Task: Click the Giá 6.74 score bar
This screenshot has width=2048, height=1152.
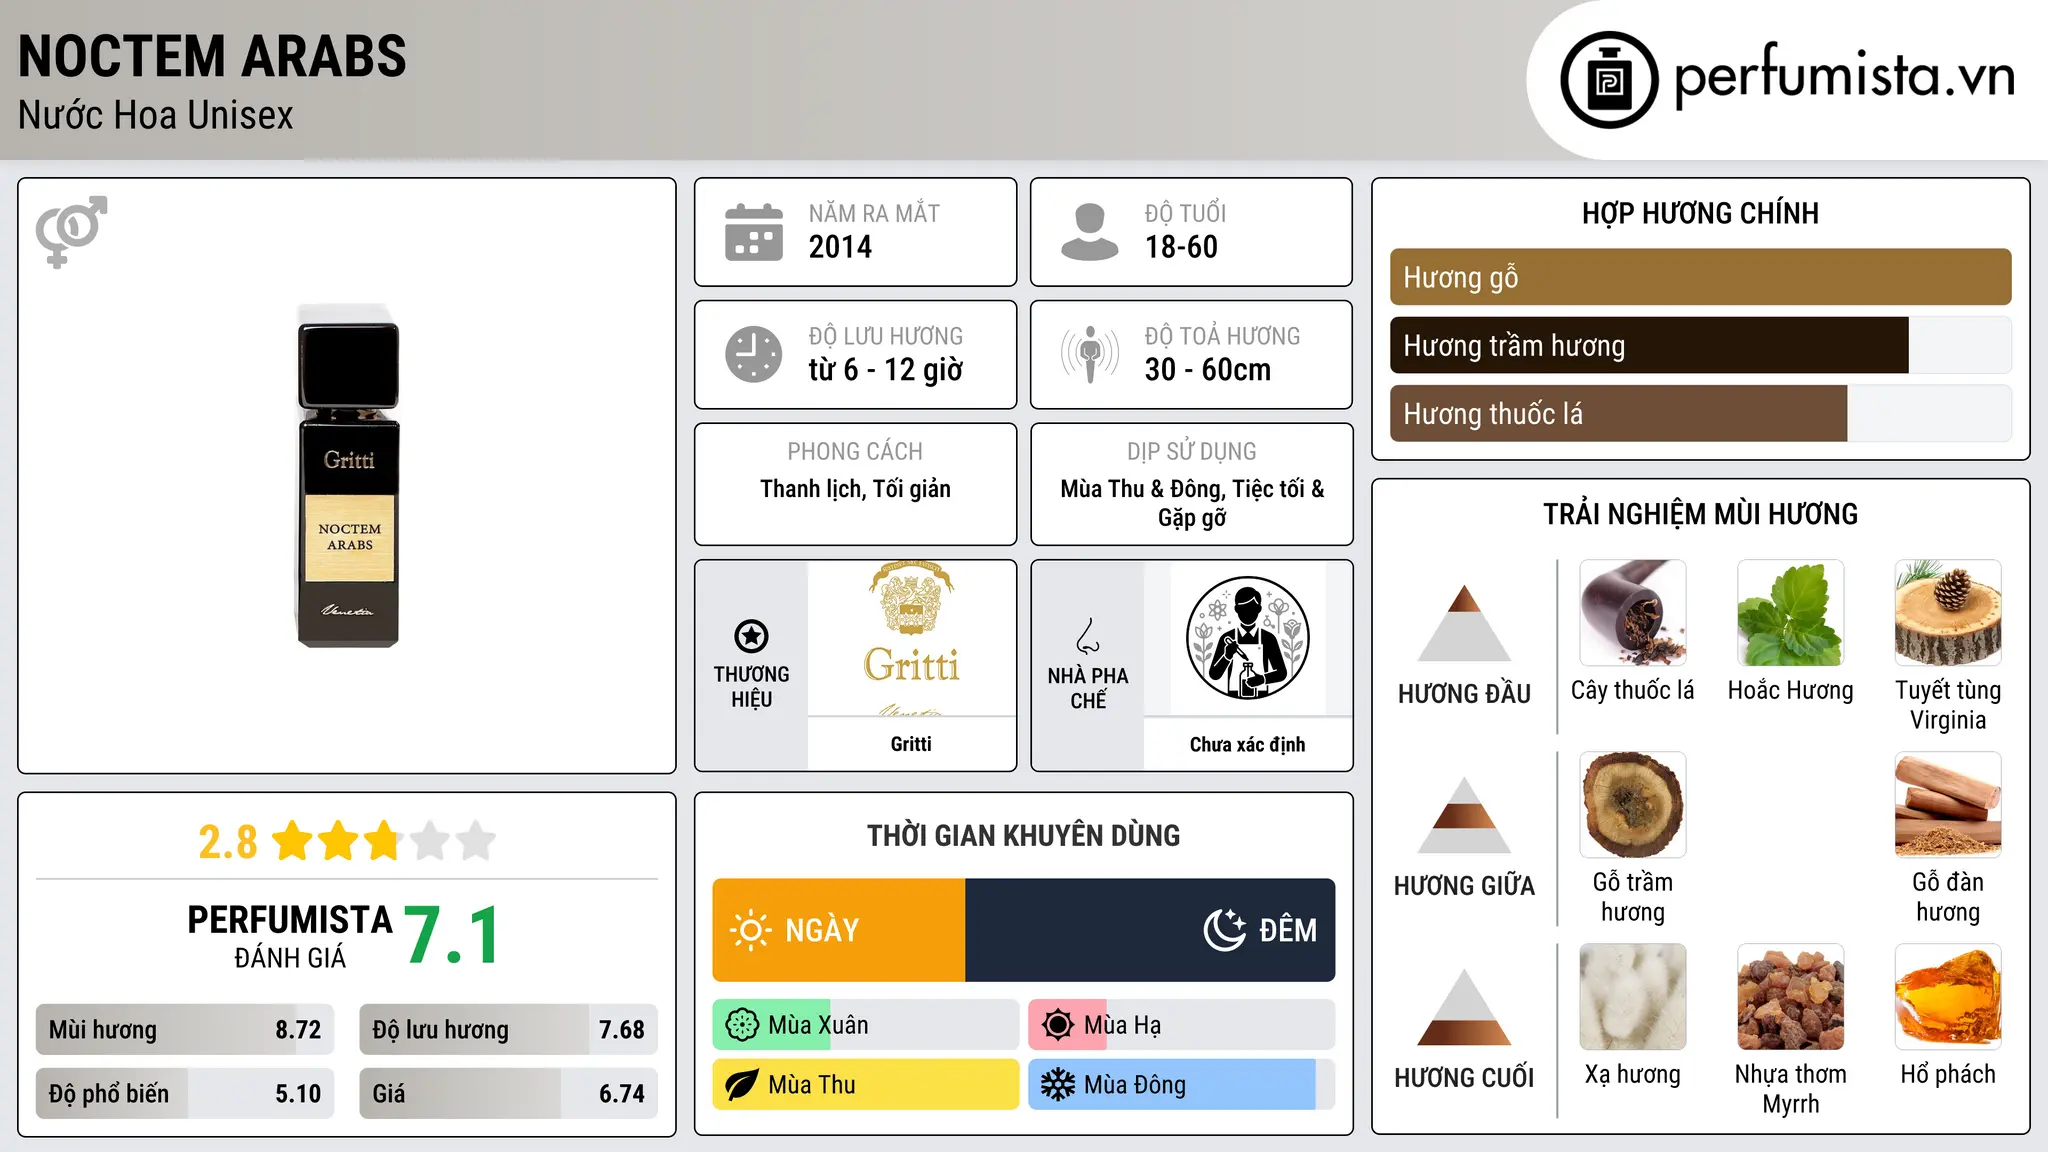Action: (x=508, y=1093)
